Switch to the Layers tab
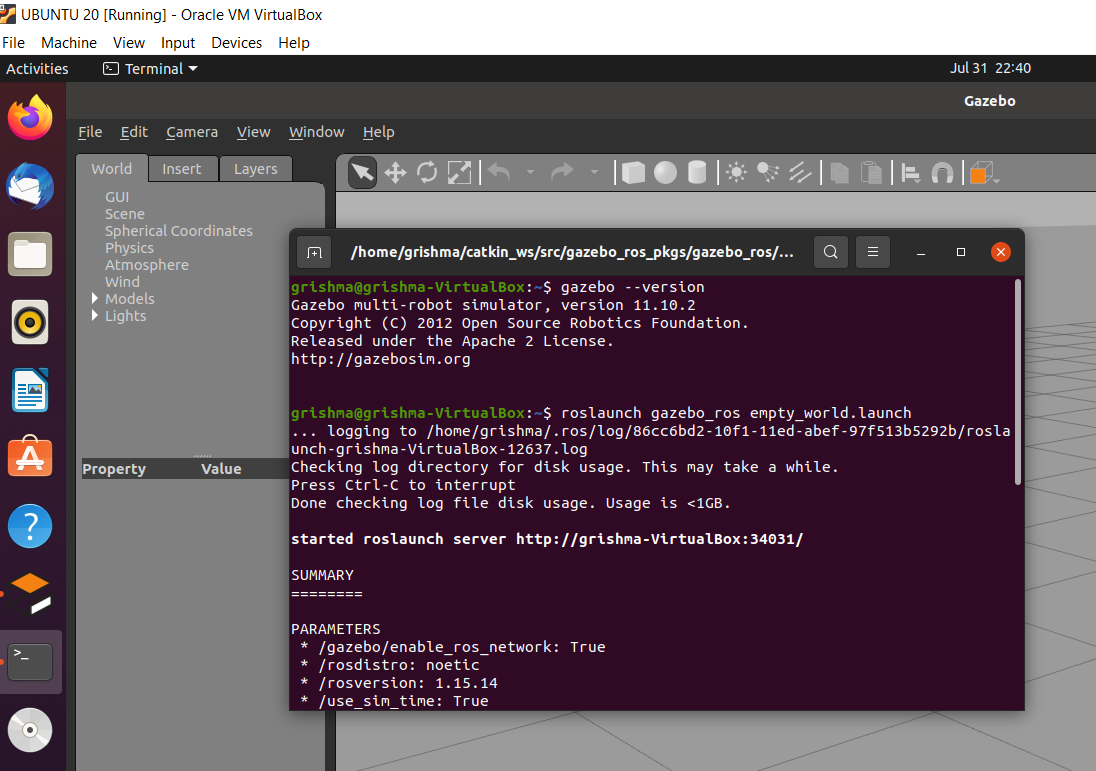The width and height of the screenshot is (1096, 771). pyautogui.click(x=255, y=168)
